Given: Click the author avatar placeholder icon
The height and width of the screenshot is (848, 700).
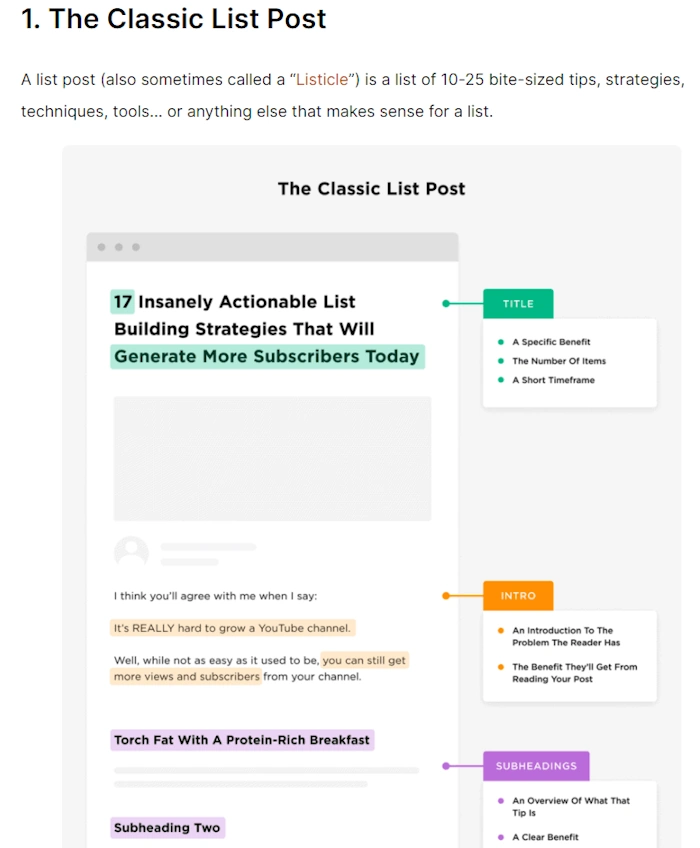Looking at the screenshot, I should pyautogui.click(x=131, y=552).
